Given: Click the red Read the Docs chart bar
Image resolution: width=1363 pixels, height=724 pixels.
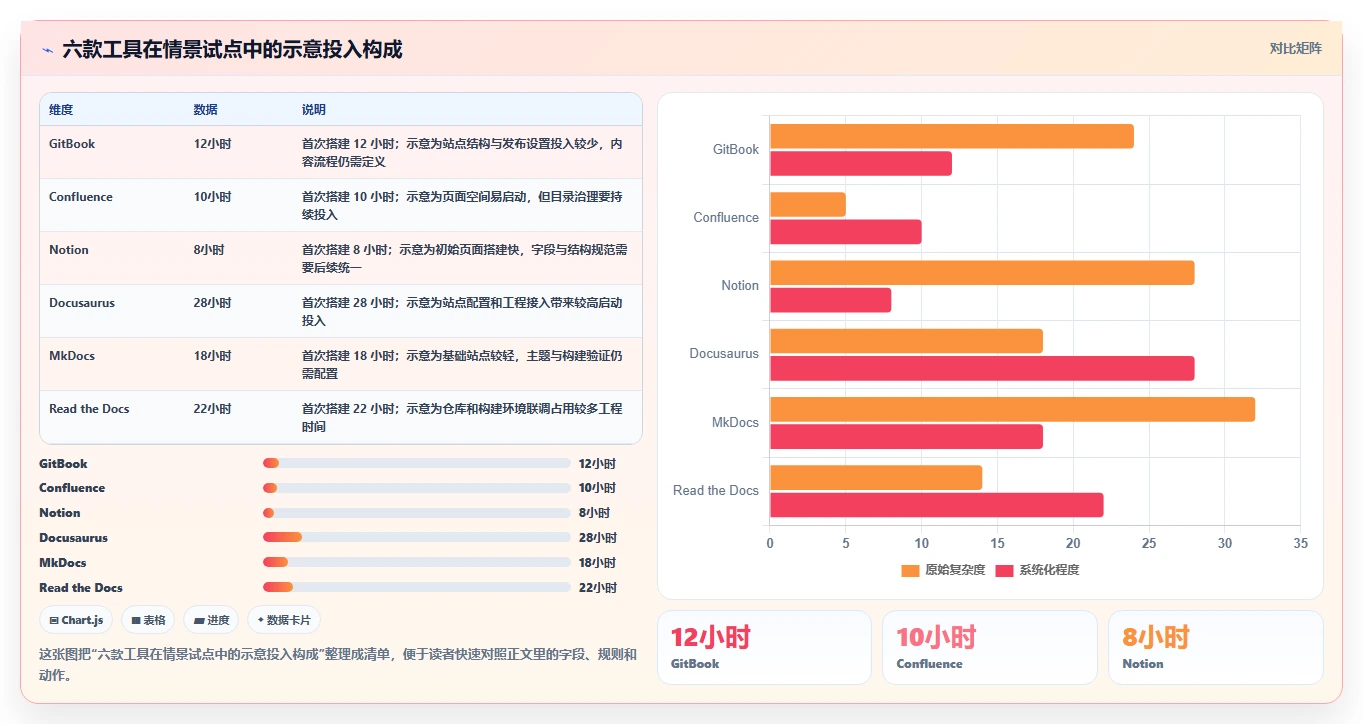Looking at the screenshot, I should [x=937, y=505].
